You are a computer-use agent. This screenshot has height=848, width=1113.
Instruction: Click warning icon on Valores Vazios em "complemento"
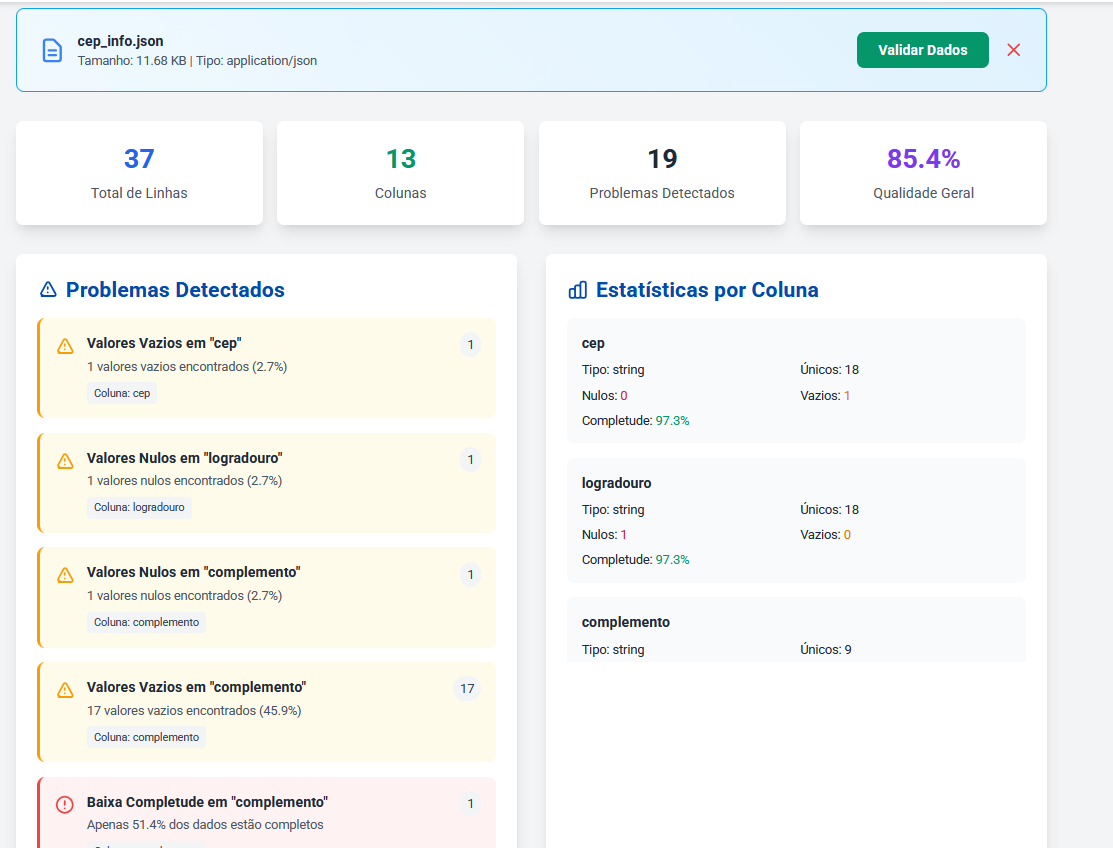click(65, 690)
